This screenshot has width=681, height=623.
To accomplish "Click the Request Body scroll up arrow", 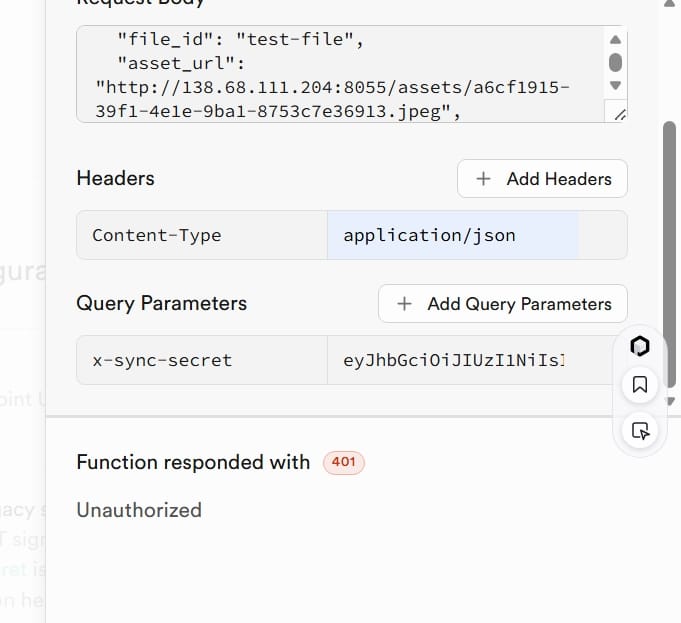I will pyautogui.click(x=616, y=38).
